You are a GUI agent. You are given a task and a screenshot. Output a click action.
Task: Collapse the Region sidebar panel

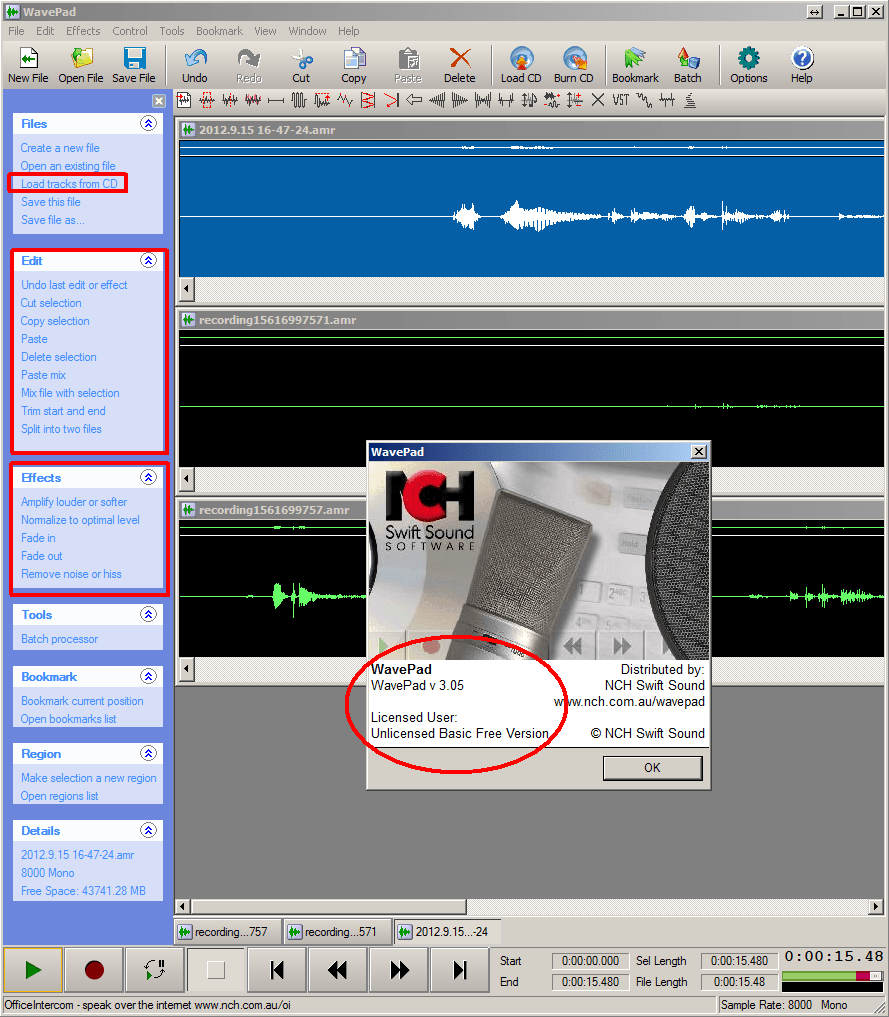coord(148,753)
